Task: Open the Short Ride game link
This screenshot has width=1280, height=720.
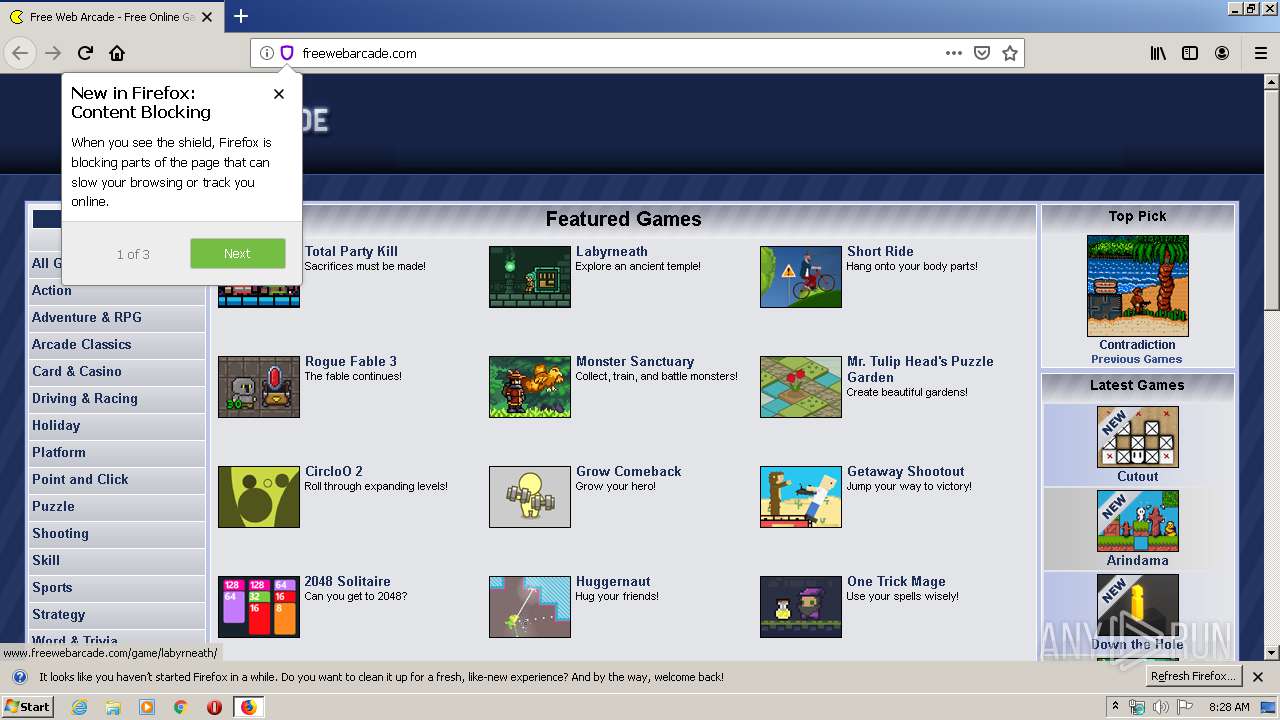Action: tap(880, 251)
